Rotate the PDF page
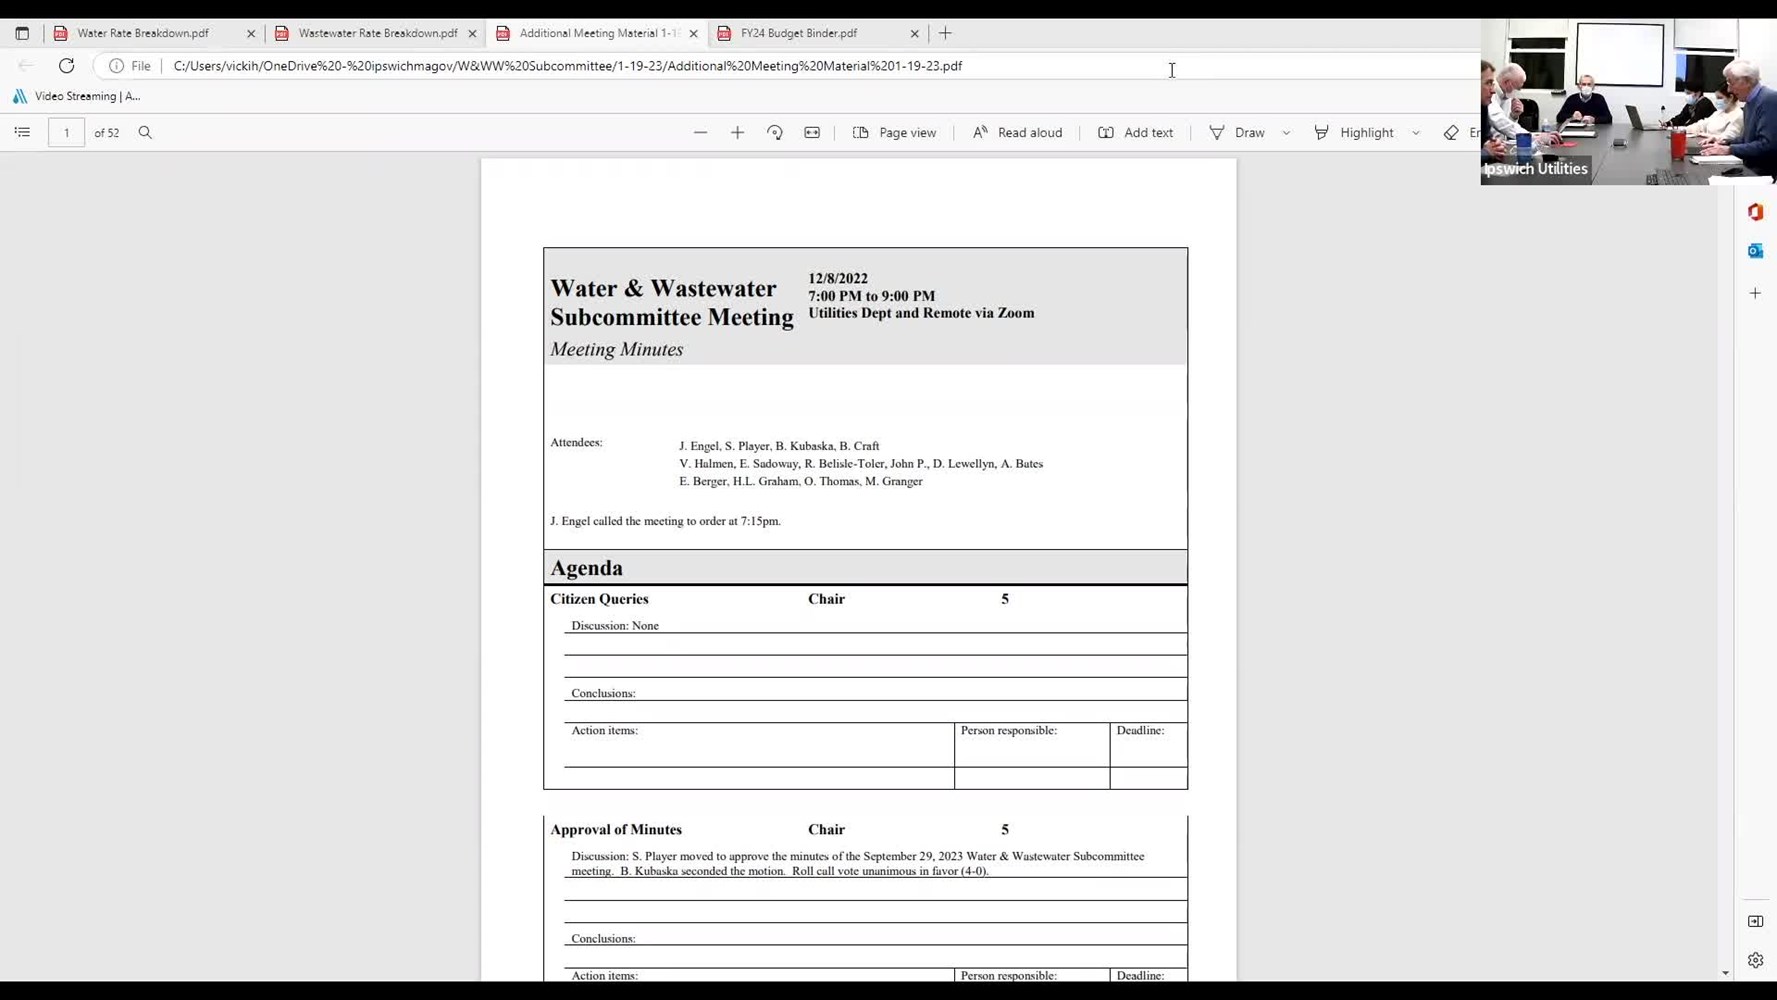1777x1000 pixels. (x=775, y=132)
